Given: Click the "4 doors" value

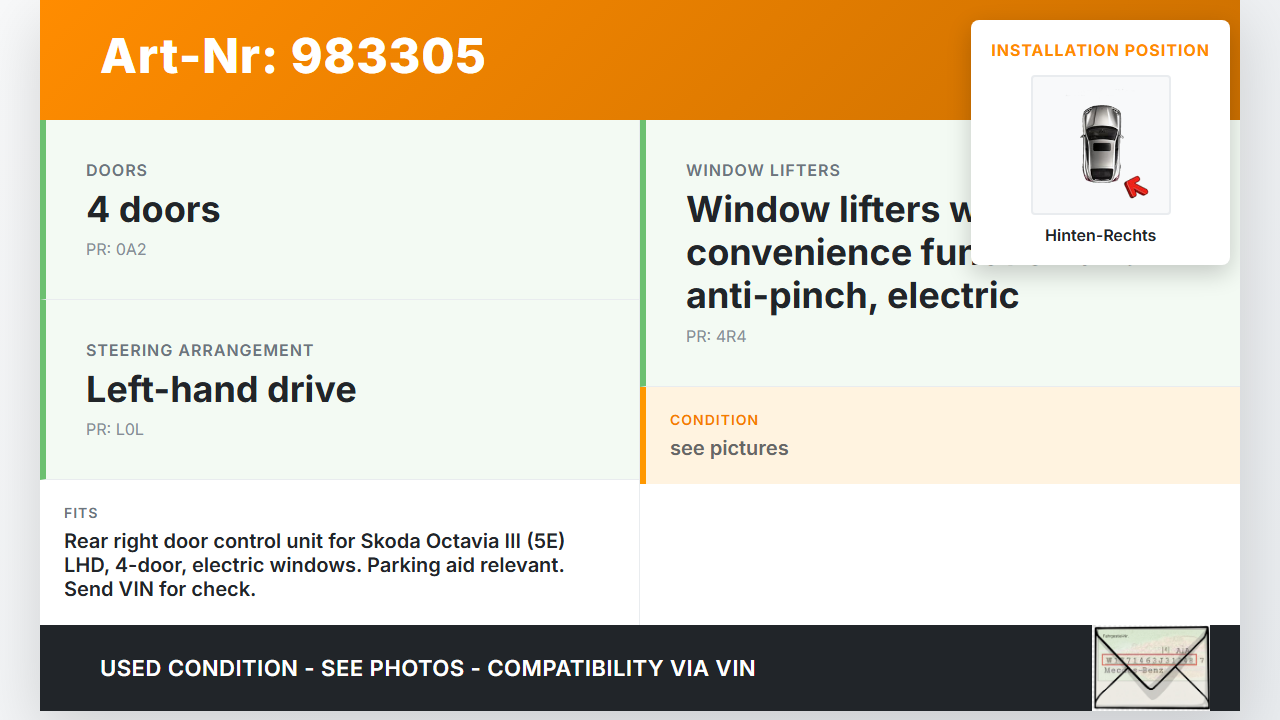Looking at the screenshot, I should pyautogui.click(x=153, y=210).
